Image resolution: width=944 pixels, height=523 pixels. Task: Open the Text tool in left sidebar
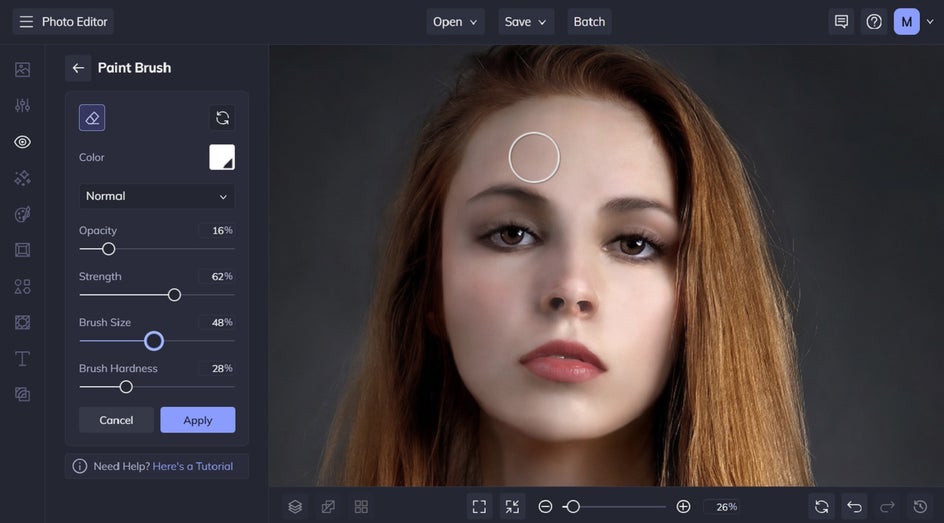22,358
